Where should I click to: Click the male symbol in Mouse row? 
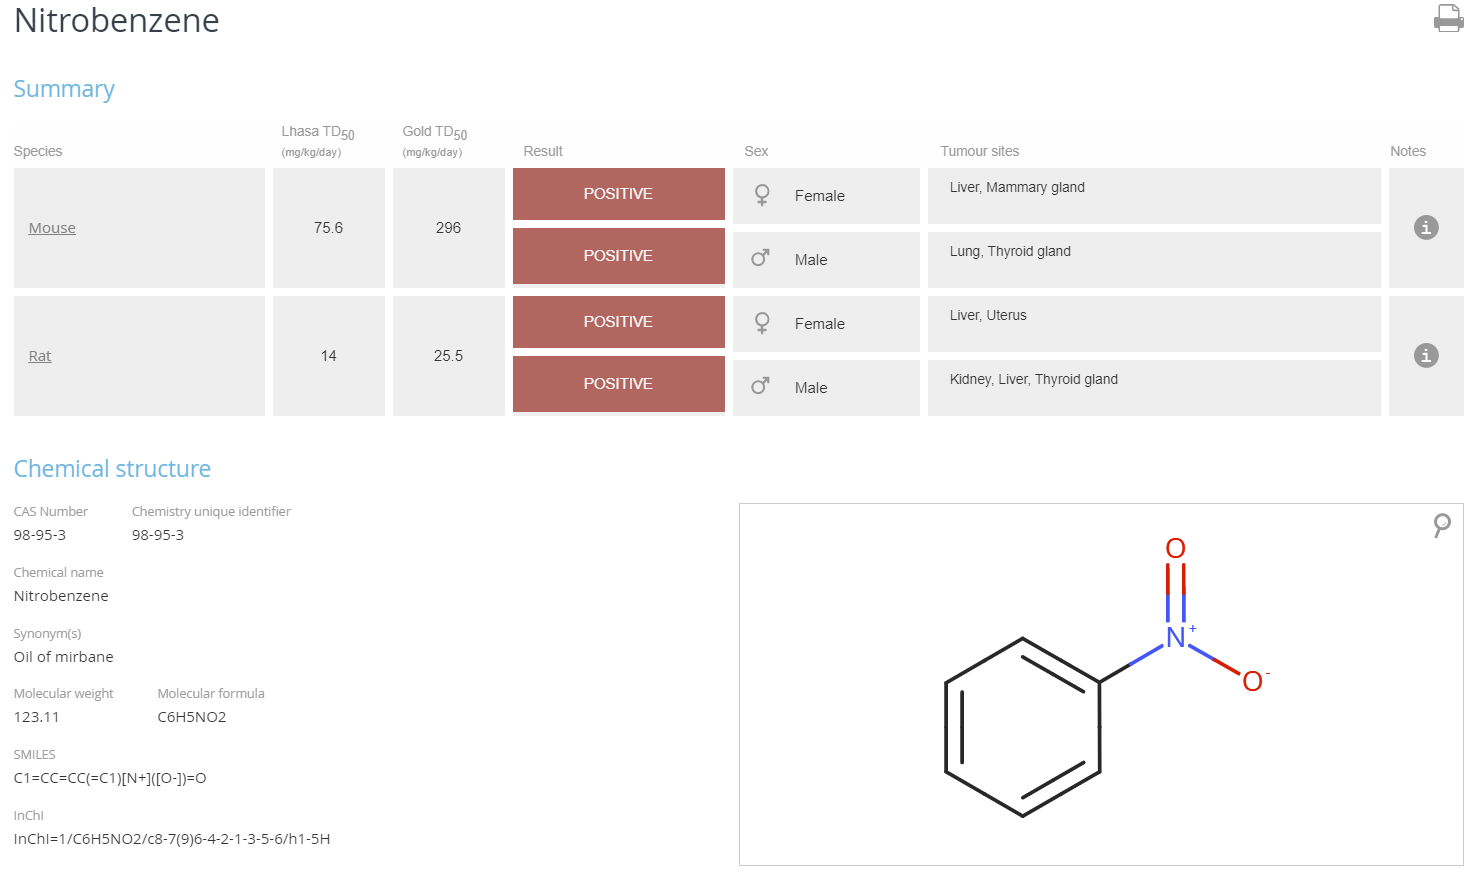(761, 258)
